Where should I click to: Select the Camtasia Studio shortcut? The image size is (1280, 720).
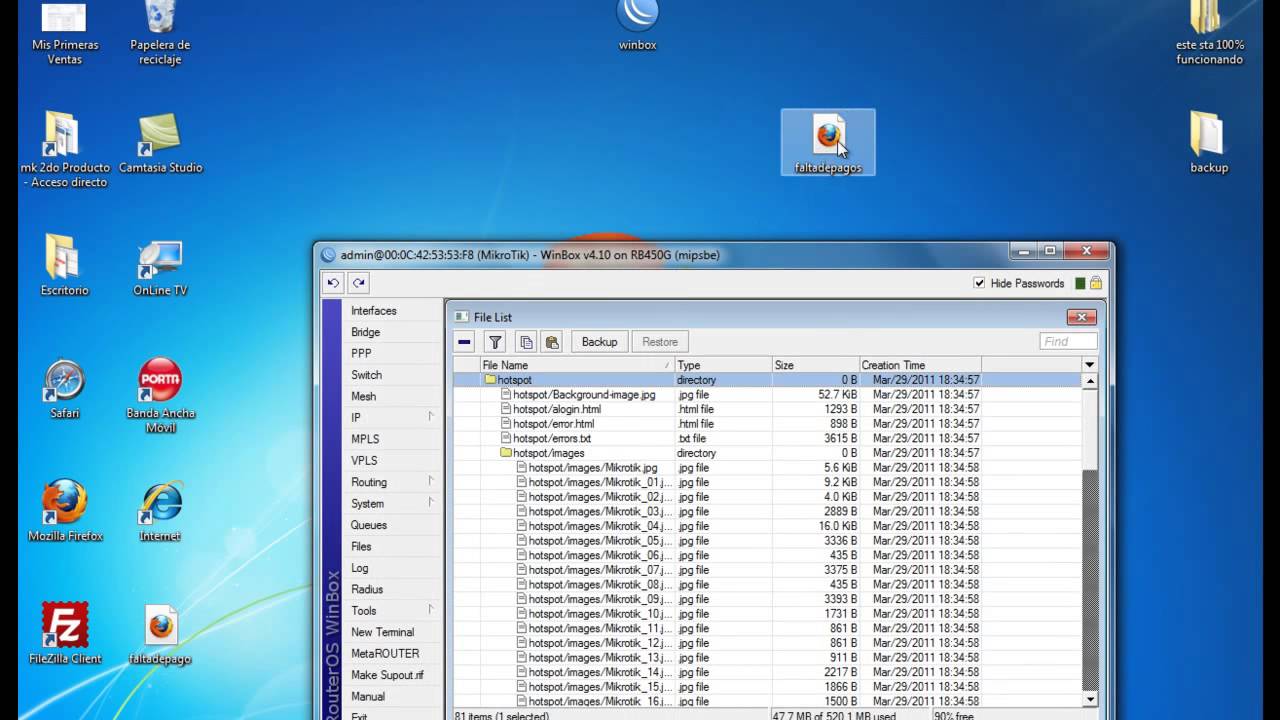(x=160, y=143)
